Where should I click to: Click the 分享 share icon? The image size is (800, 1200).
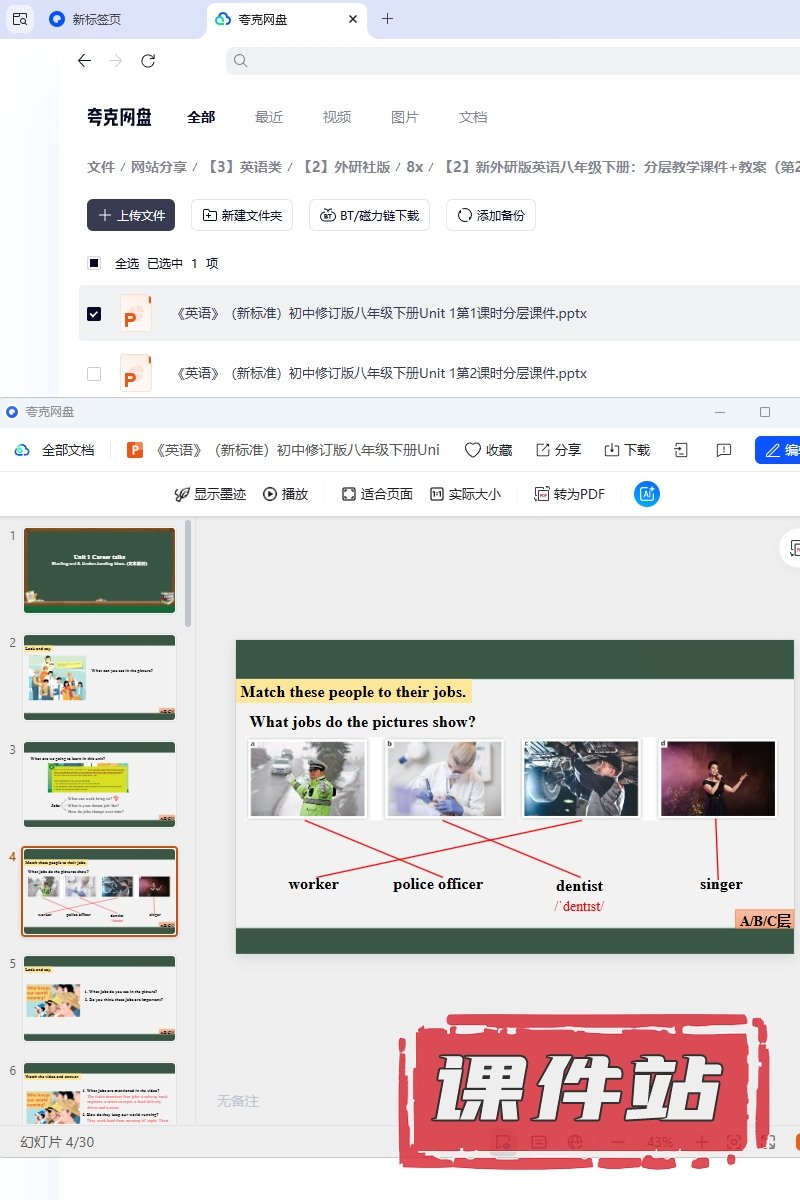point(543,450)
